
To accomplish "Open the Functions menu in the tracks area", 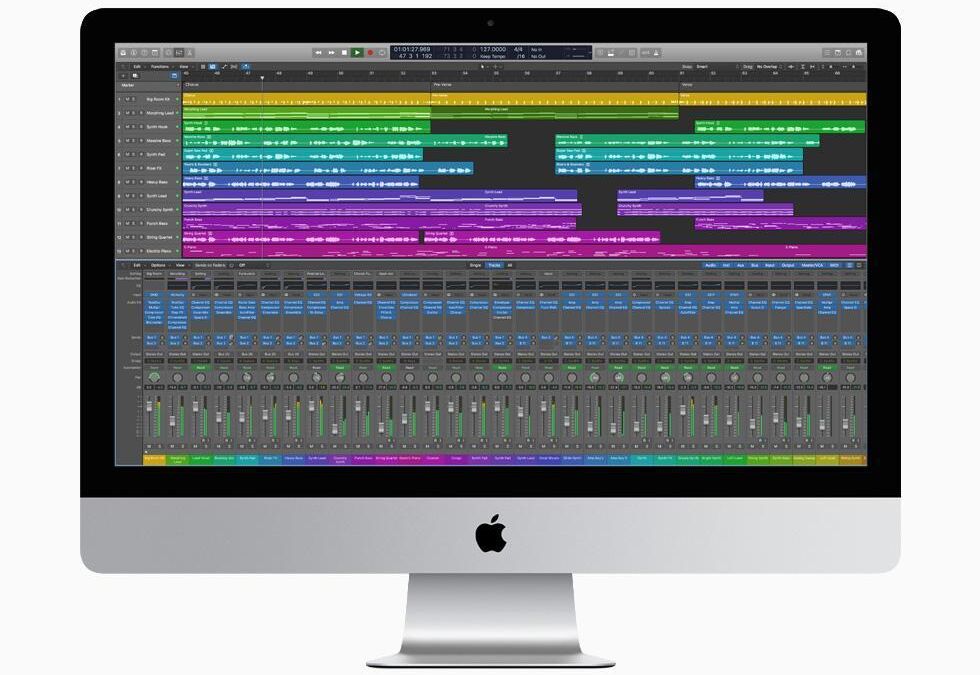I will [x=159, y=67].
